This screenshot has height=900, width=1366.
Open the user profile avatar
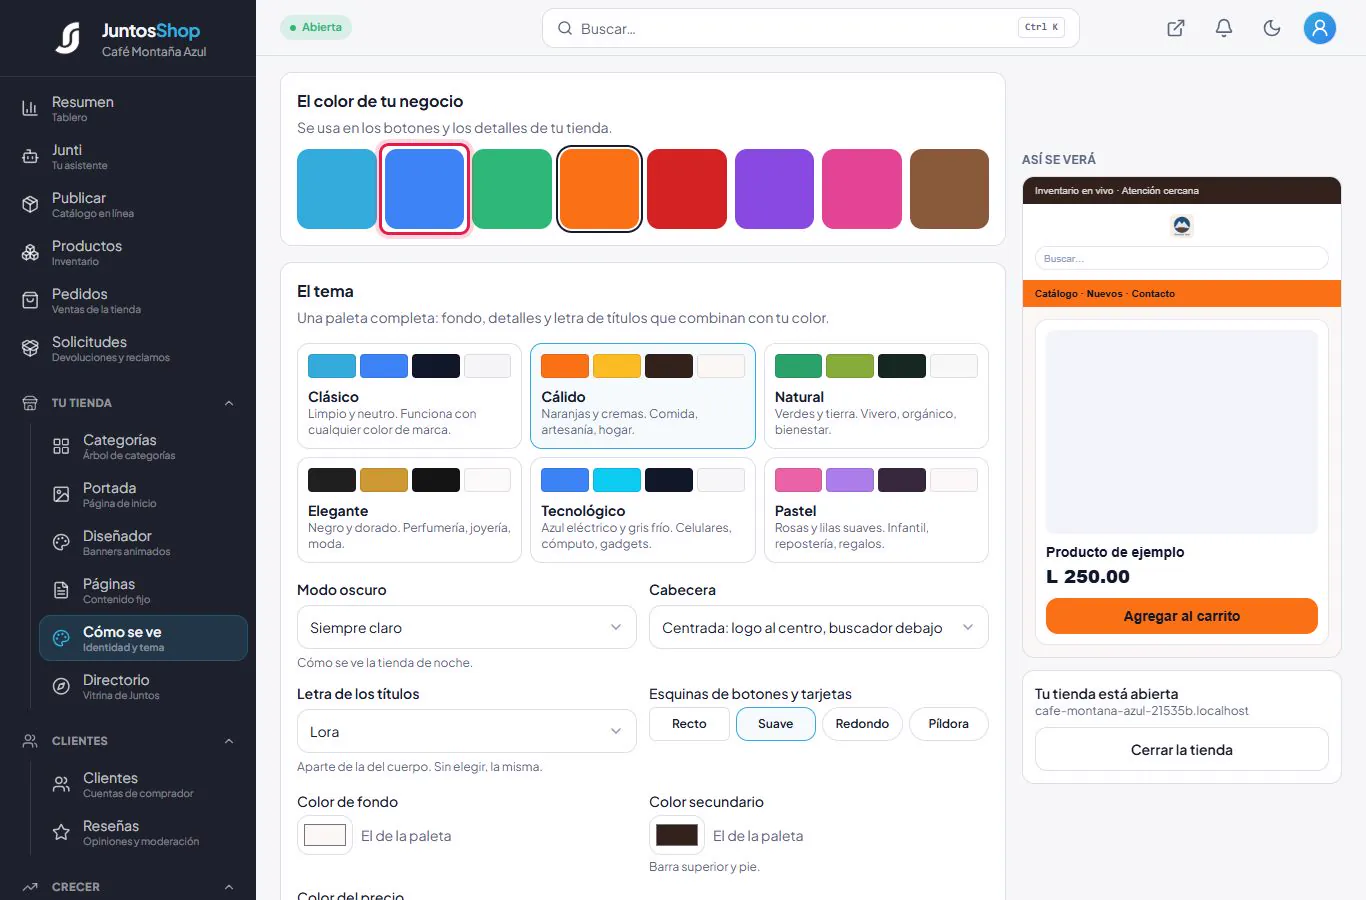(x=1320, y=28)
